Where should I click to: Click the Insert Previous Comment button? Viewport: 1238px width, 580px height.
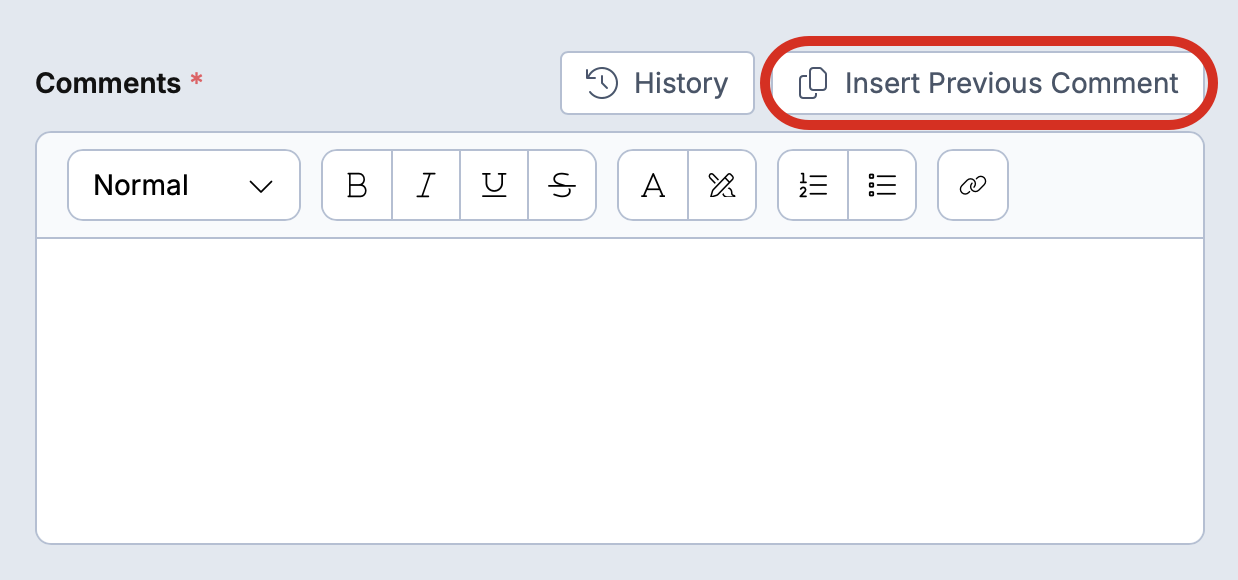point(988,83)
